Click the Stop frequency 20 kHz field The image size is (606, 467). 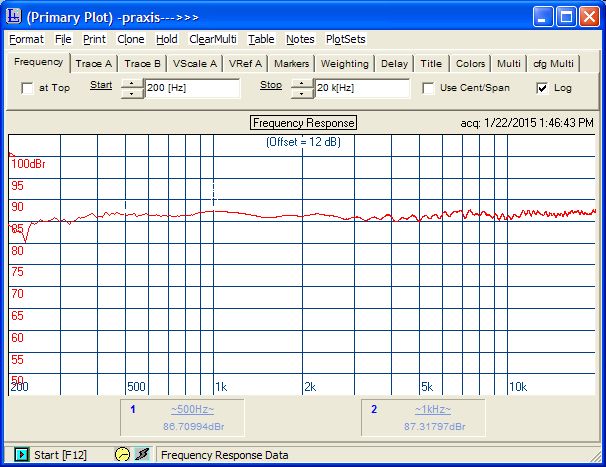362,89
